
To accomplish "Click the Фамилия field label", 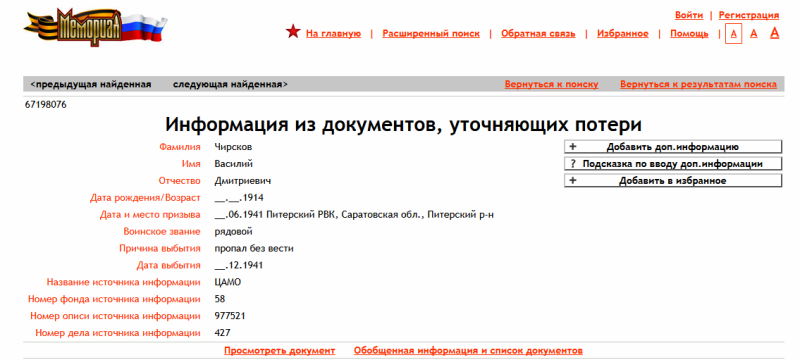I will 180,147.
